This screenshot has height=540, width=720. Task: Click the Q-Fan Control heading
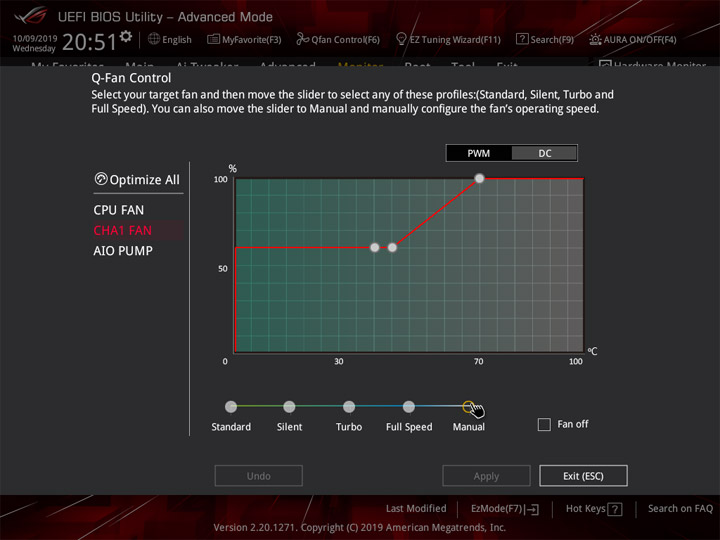coord(131,78)
